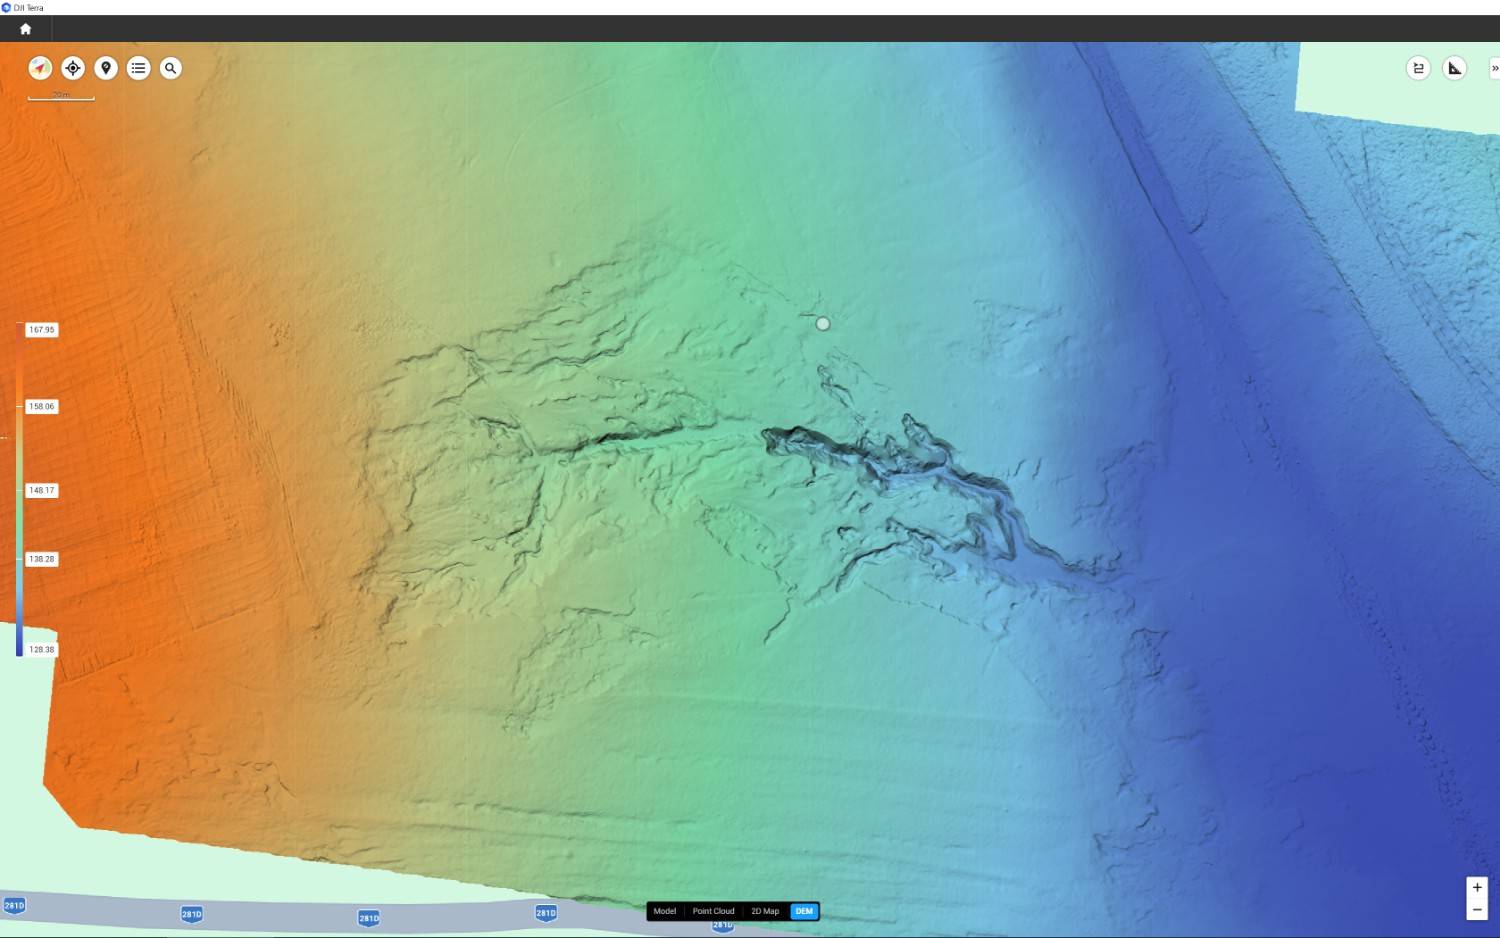1500x938 pixels.
Task: Click the elevation color gradient bar
Action: [x=19, y=490]
